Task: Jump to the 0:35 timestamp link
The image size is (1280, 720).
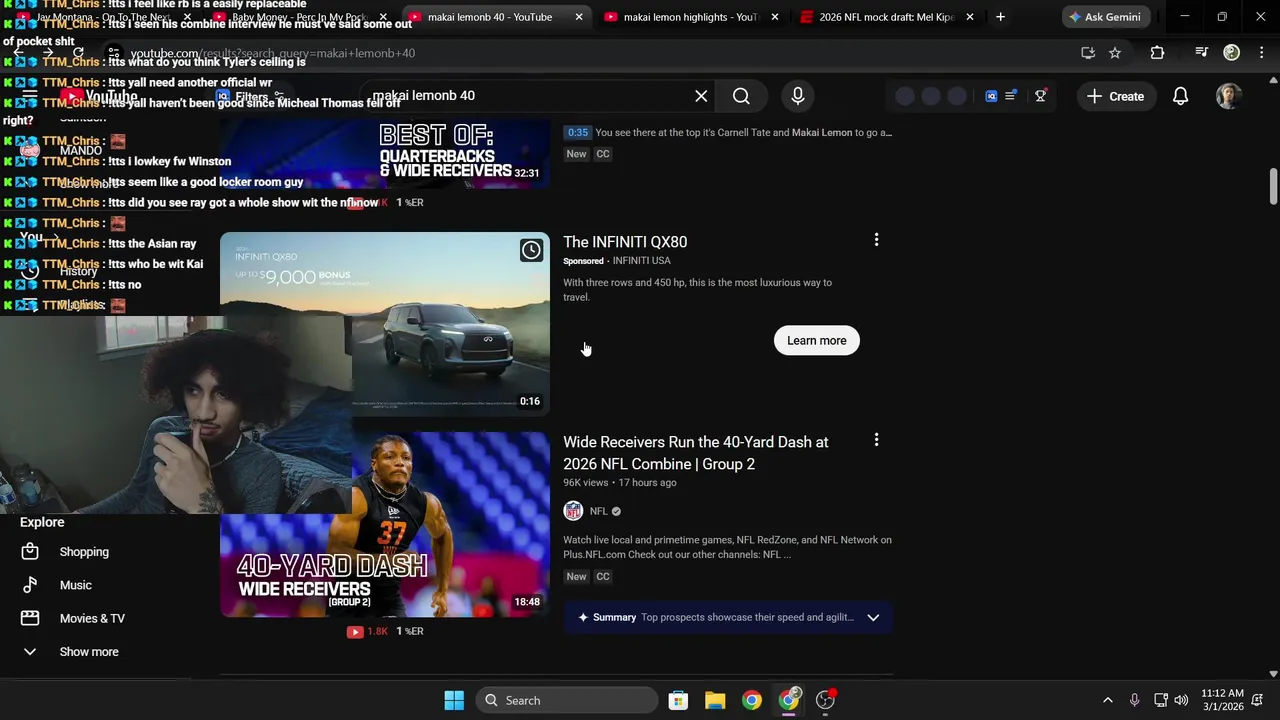Action: coord(577,132)
